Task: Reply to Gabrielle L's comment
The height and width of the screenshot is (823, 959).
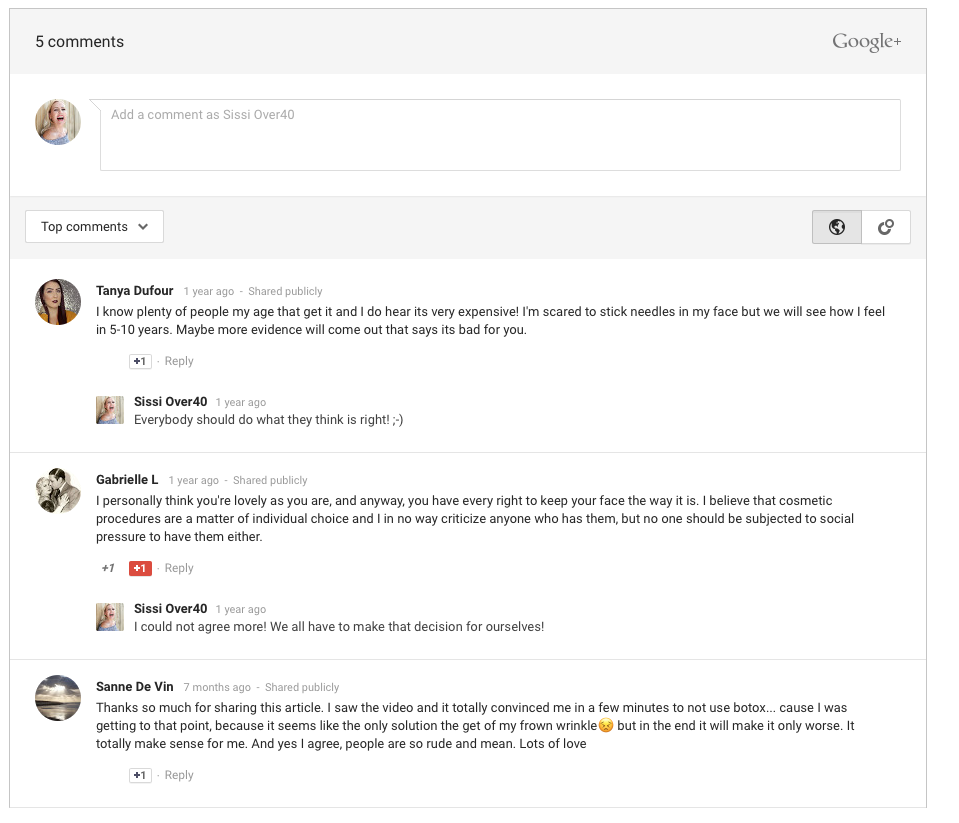Action: [x=179, y=568]
